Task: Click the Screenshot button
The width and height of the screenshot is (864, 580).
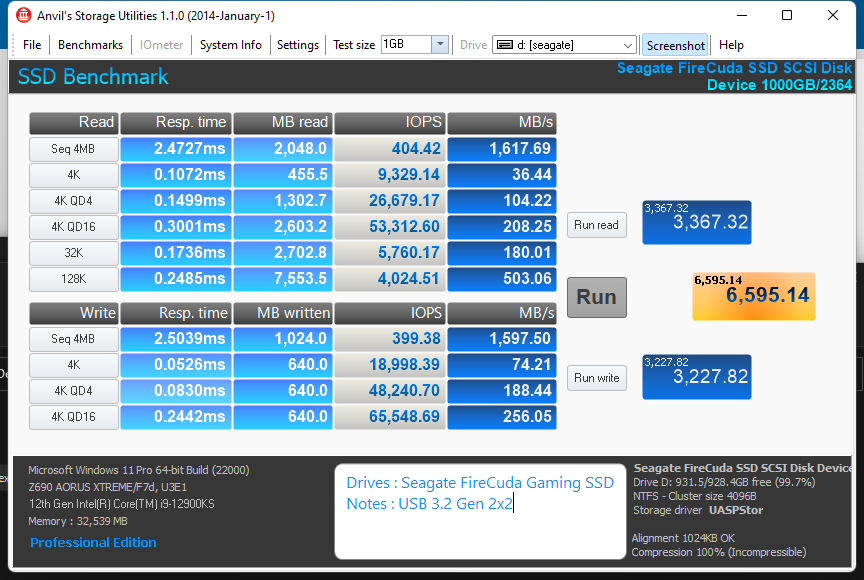Action: pyautogui.click(x=675, y=45)
